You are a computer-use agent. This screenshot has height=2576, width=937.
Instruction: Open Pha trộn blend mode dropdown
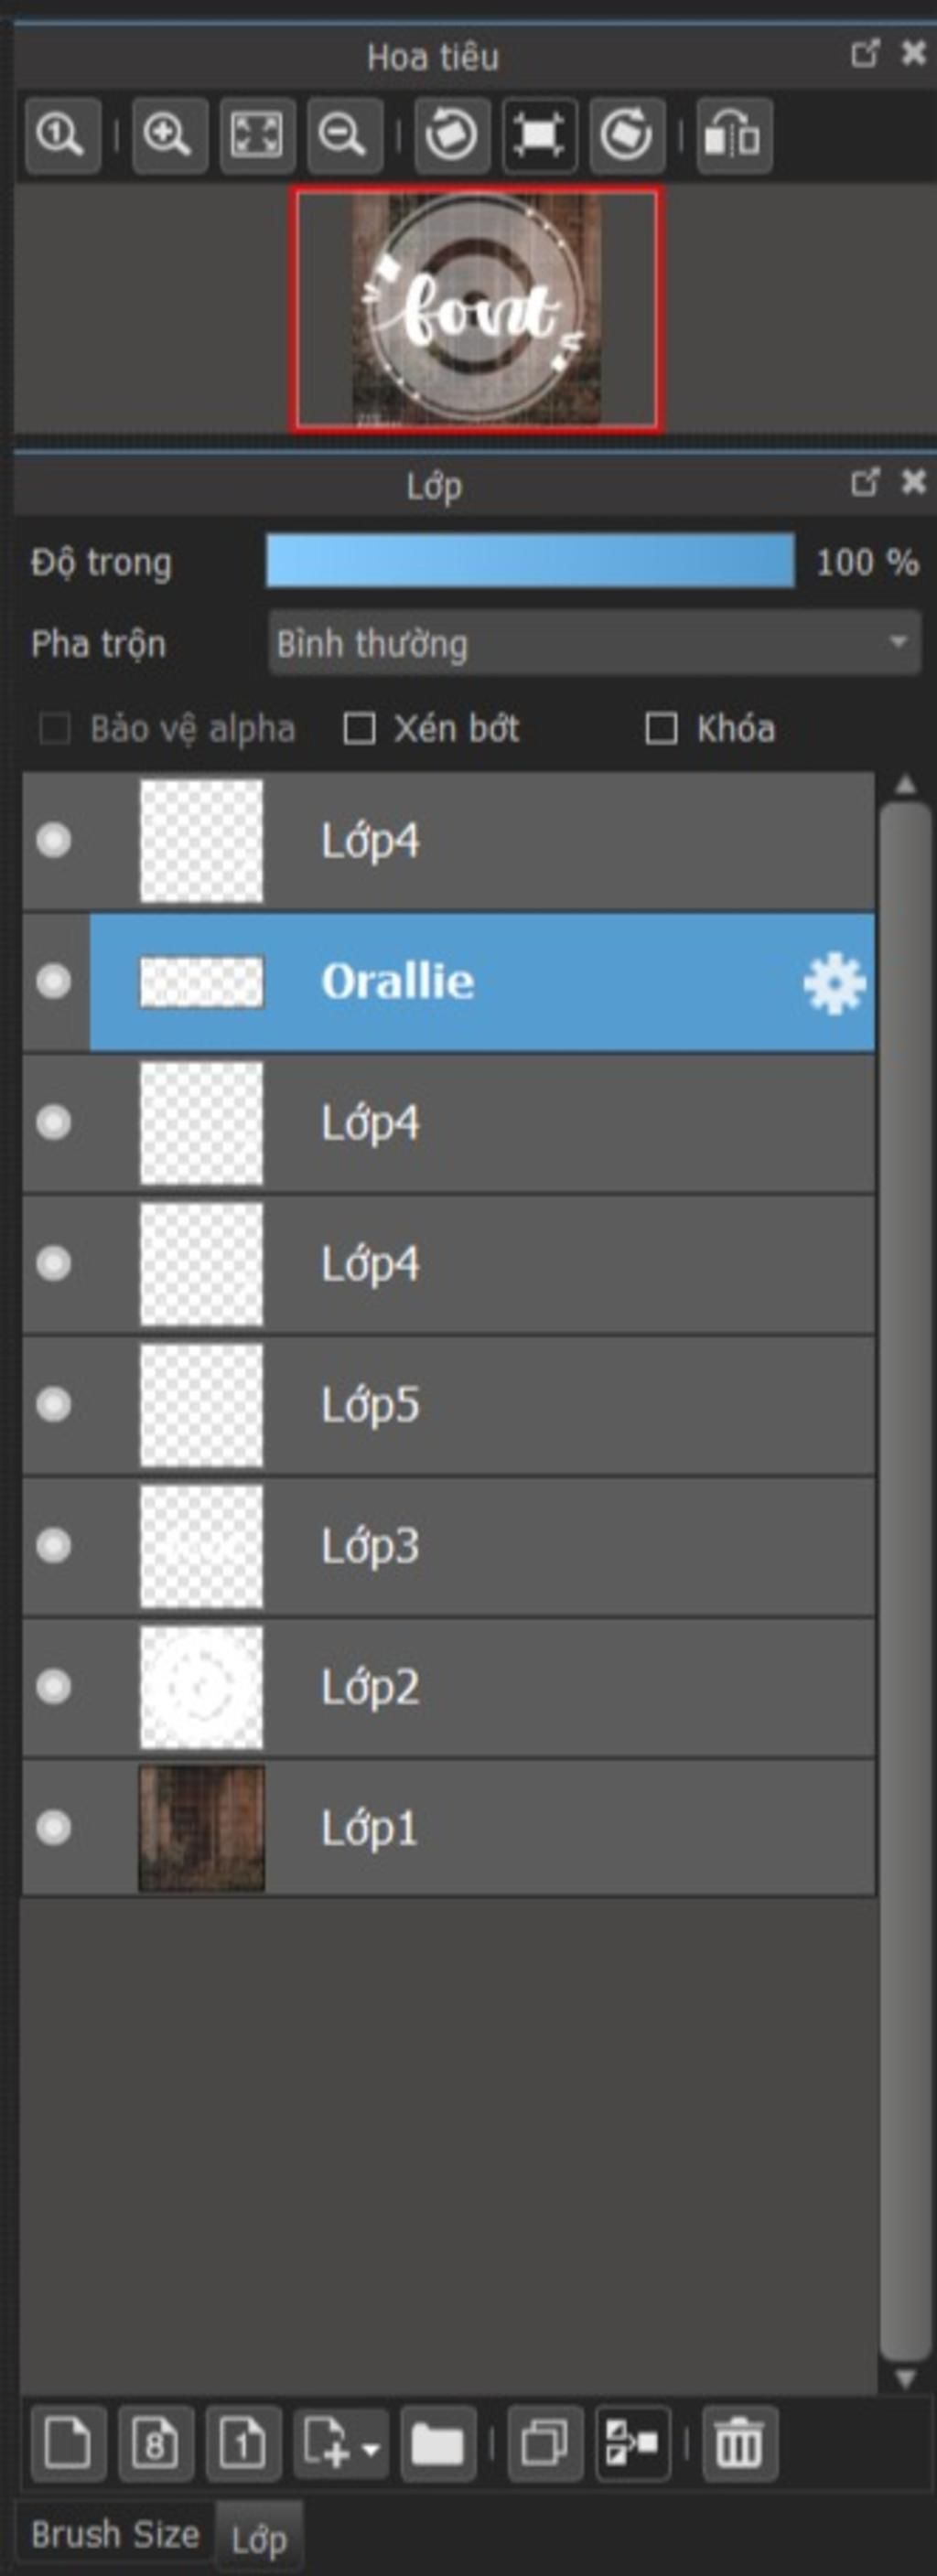[594, 643]
